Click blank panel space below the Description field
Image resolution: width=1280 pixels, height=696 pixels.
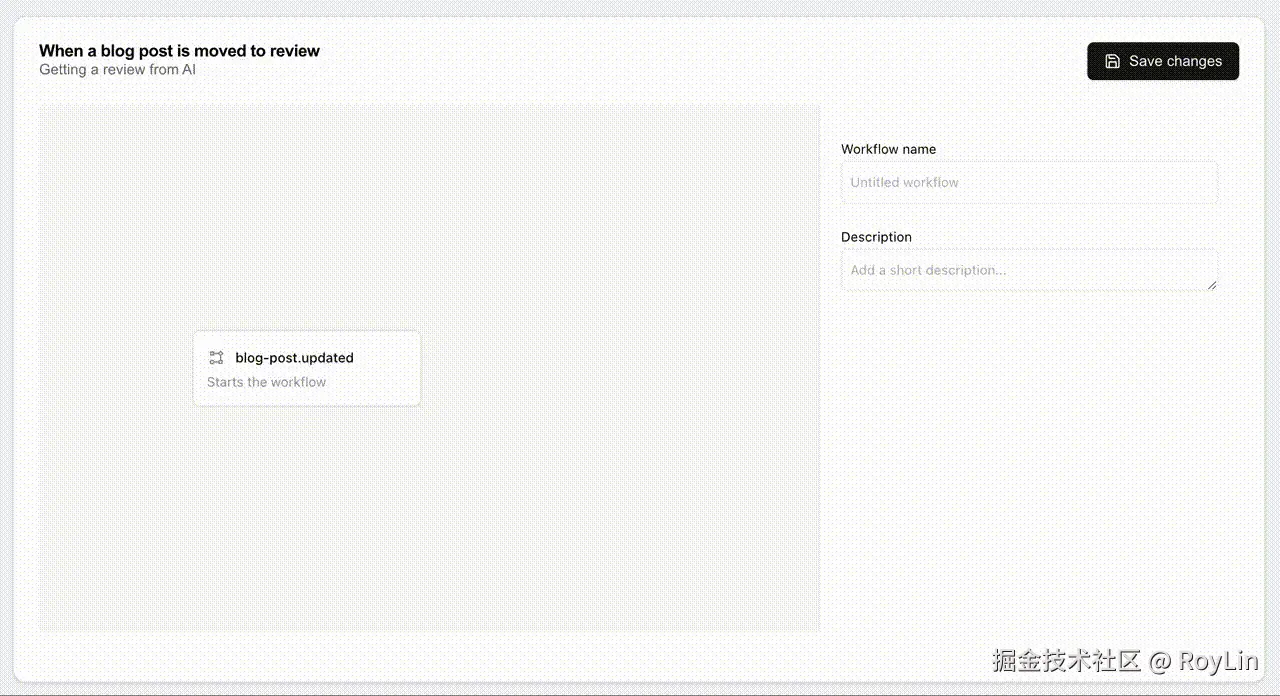(x=1029, y=450)
